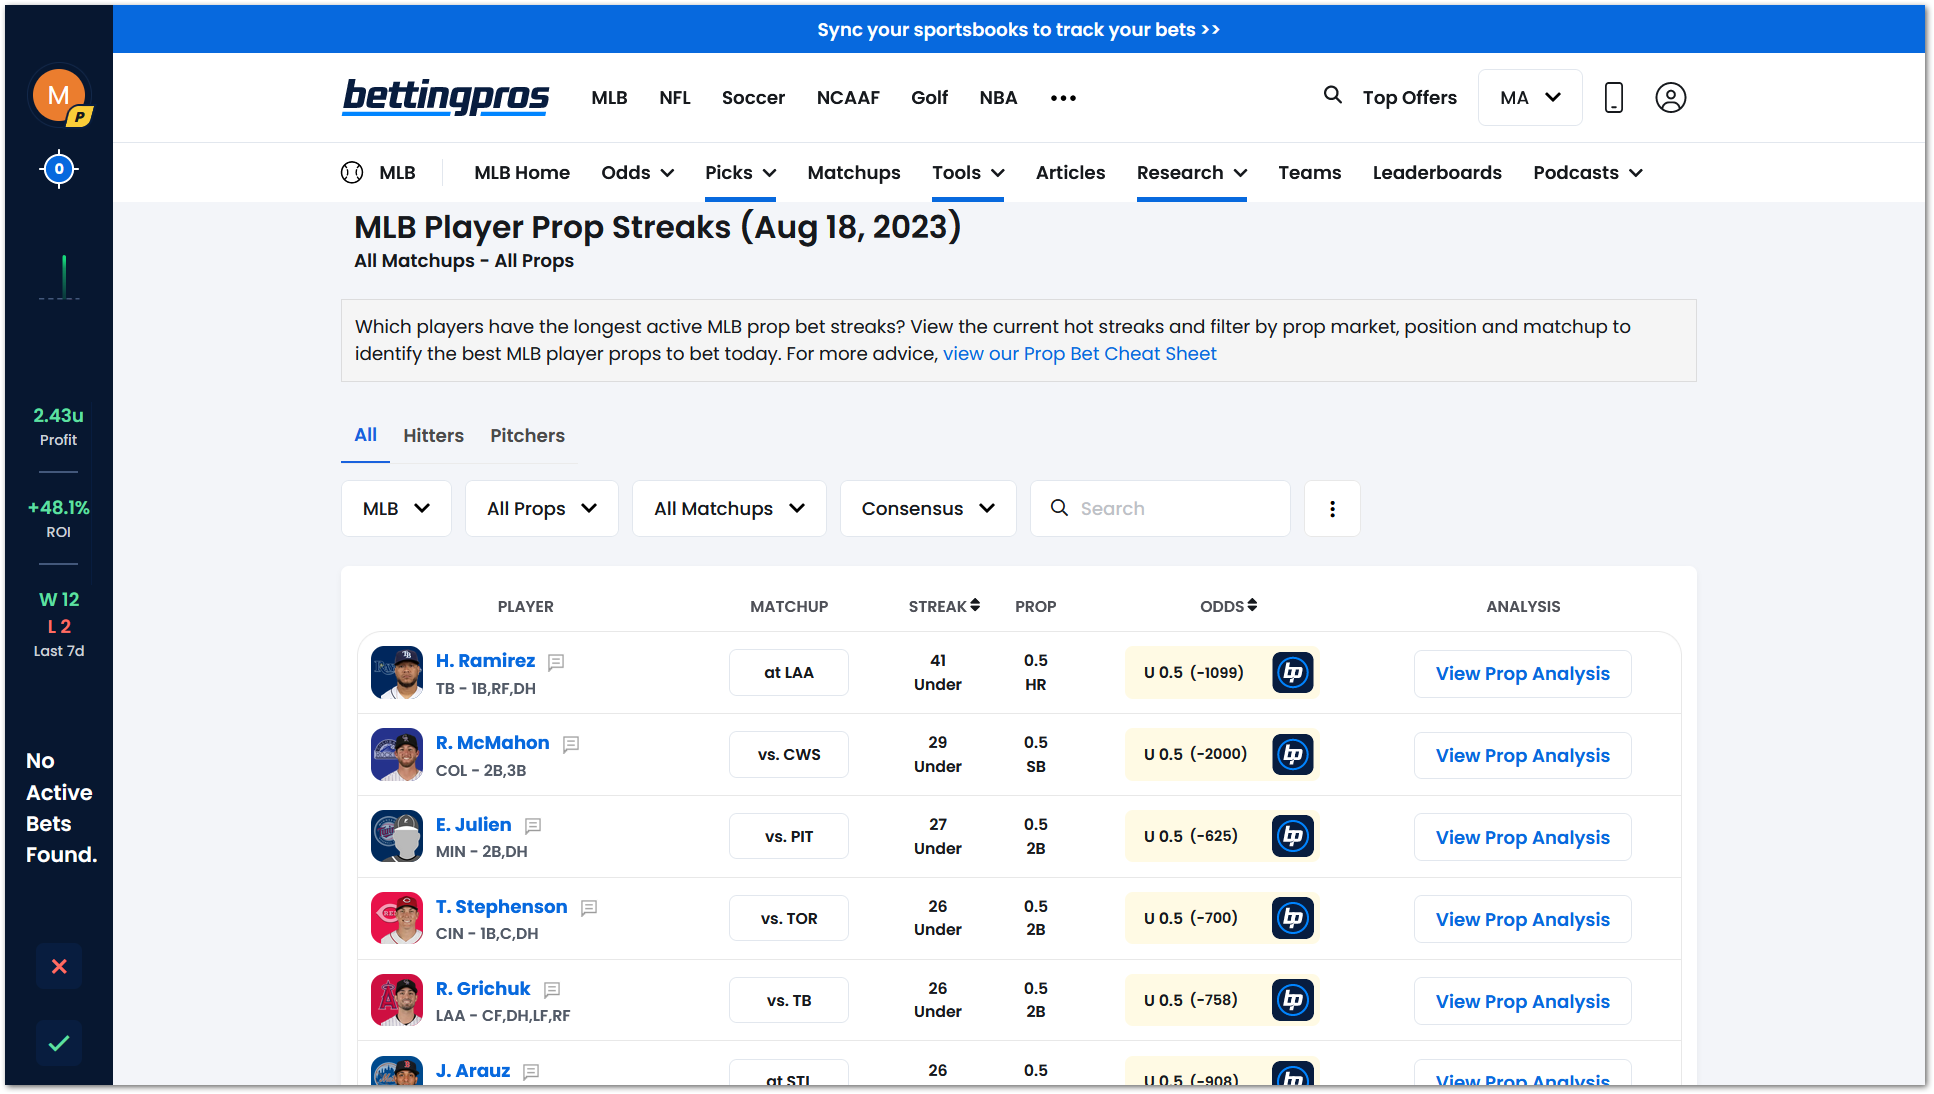Select the Hitters tab
The image size is (1934, 1094).
[x=433, y=435]
